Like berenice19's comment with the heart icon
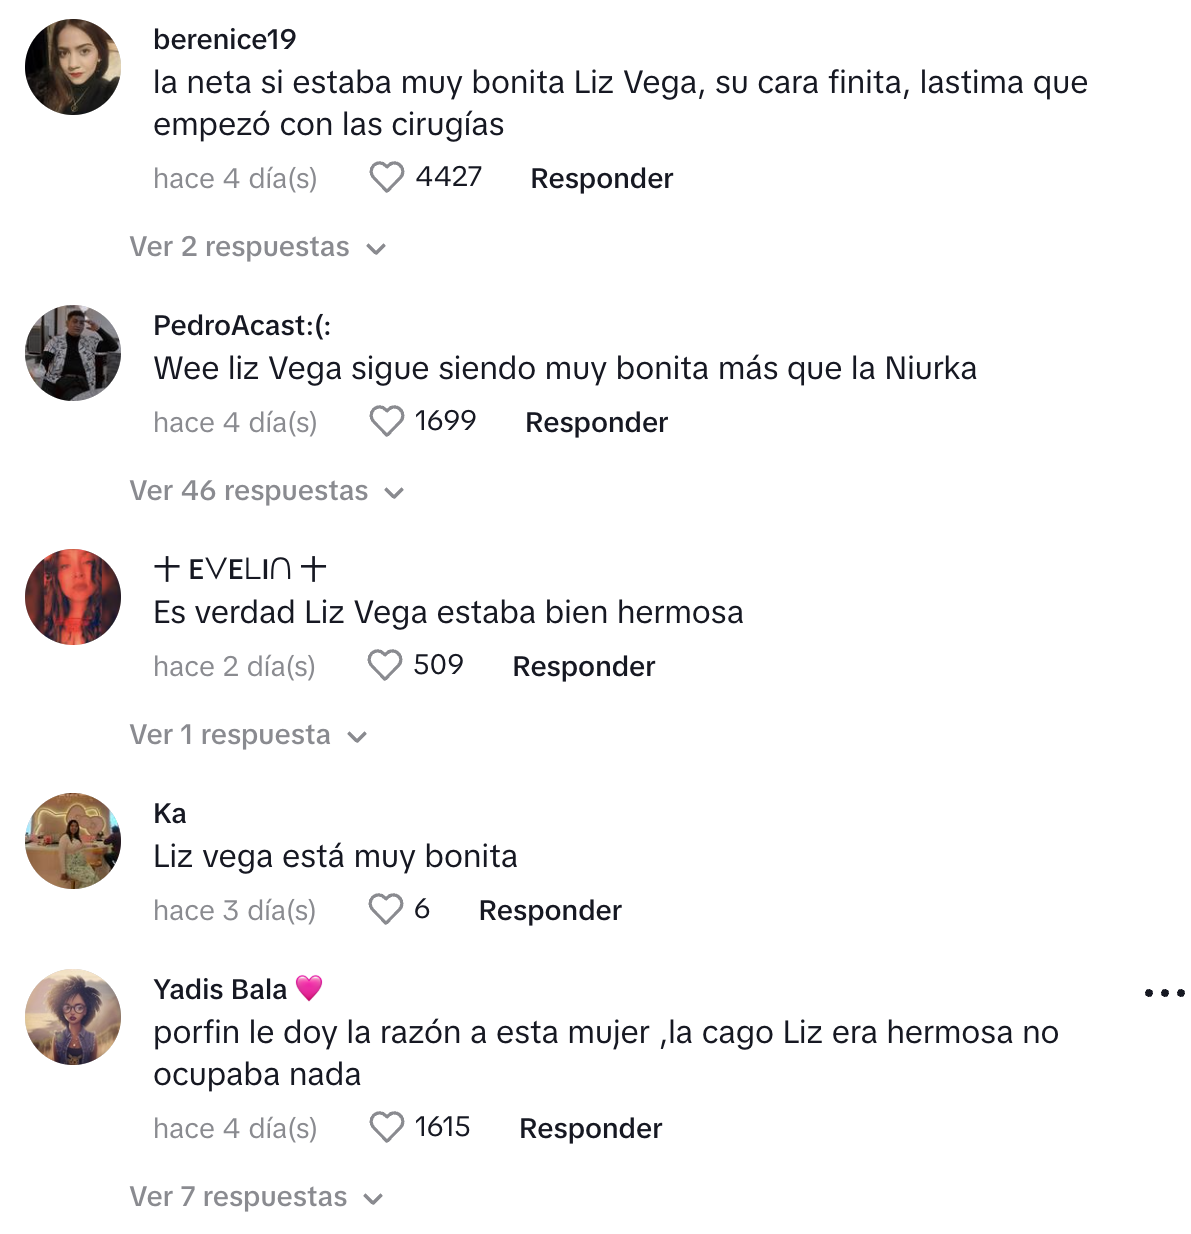The image size is (1191, 1234). (386, 178)
